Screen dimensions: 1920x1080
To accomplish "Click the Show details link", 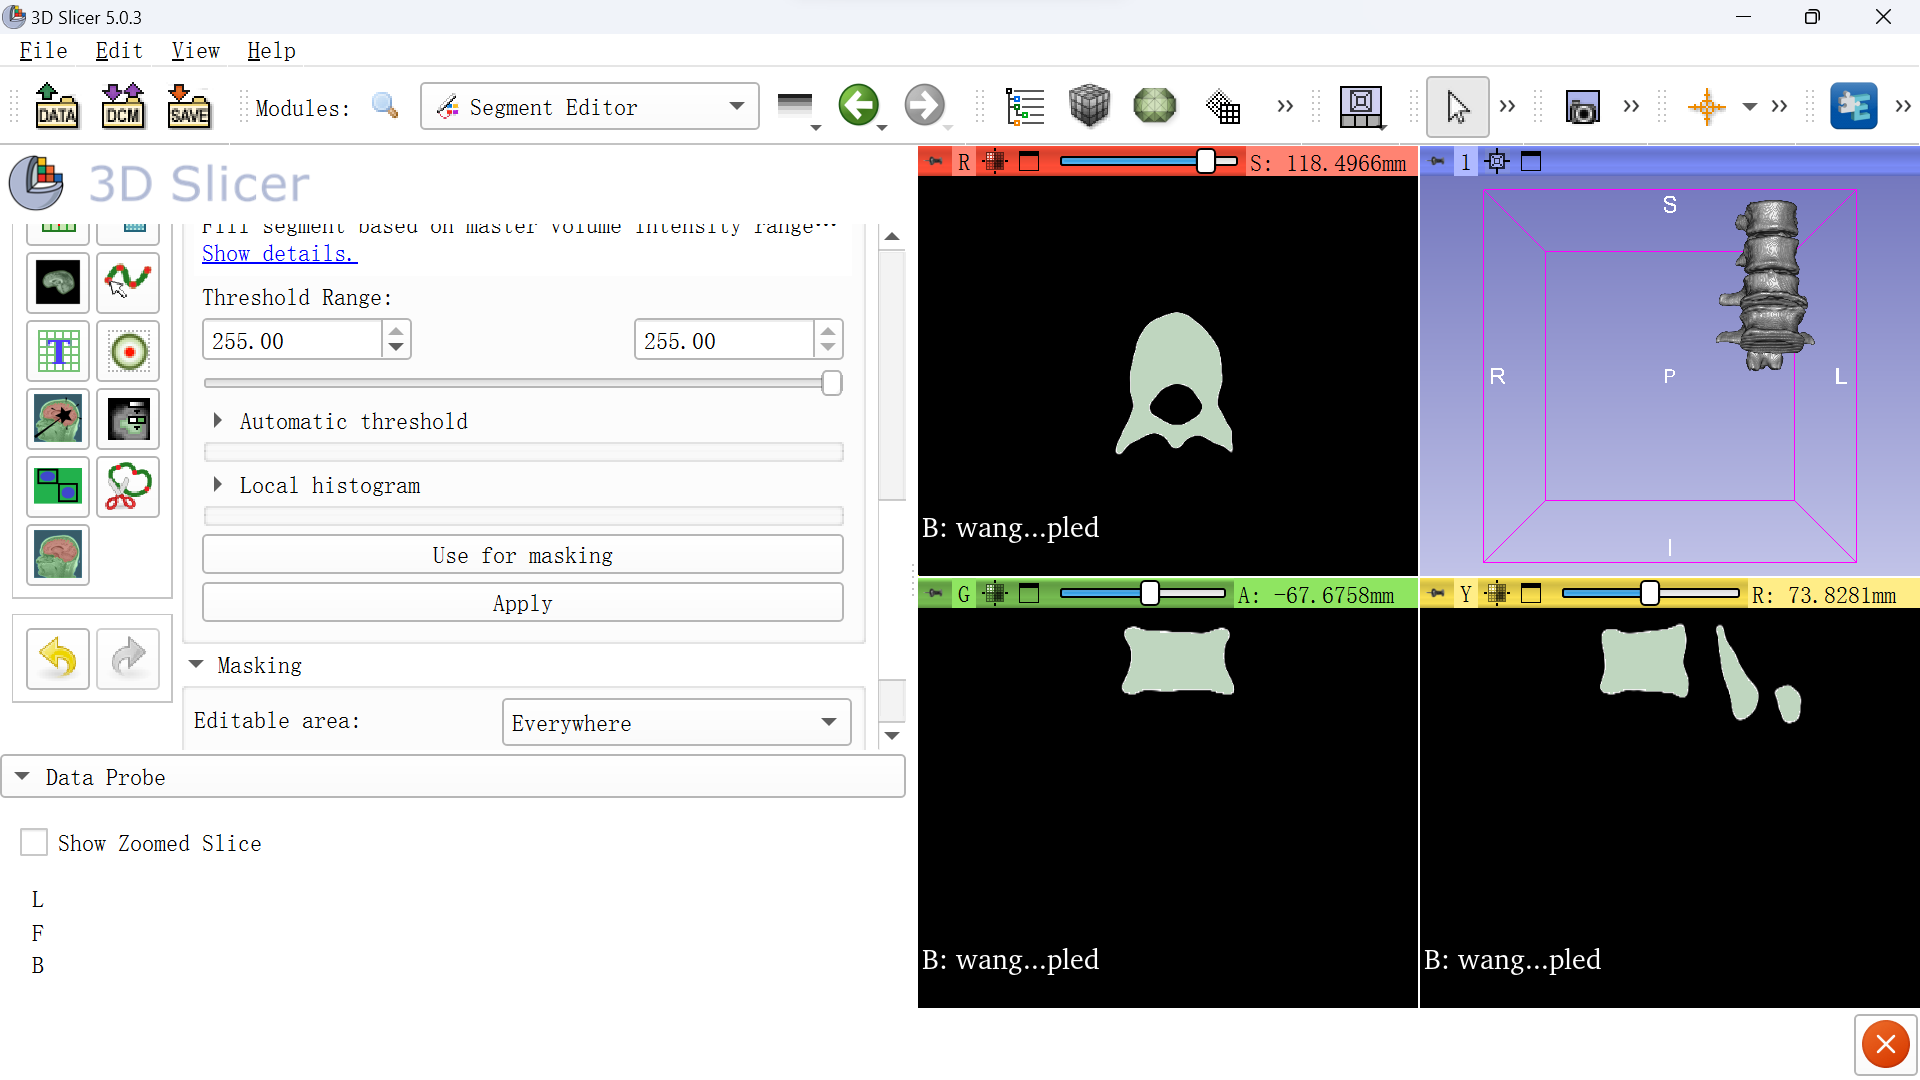I will 279,254.
